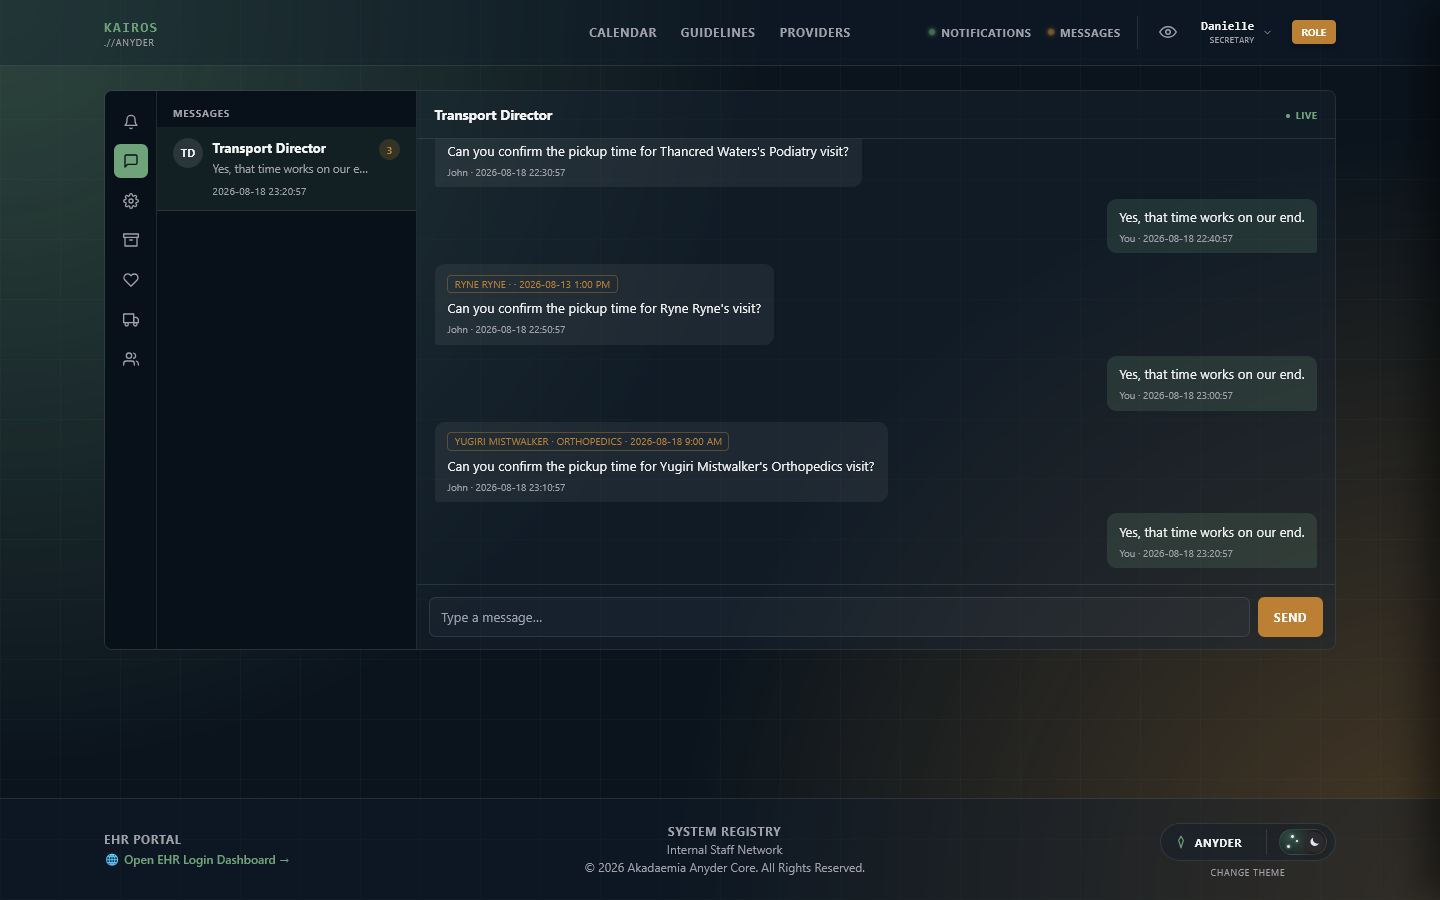Expand the Danielle user dropdown chevron

[x=1268, y=33]
